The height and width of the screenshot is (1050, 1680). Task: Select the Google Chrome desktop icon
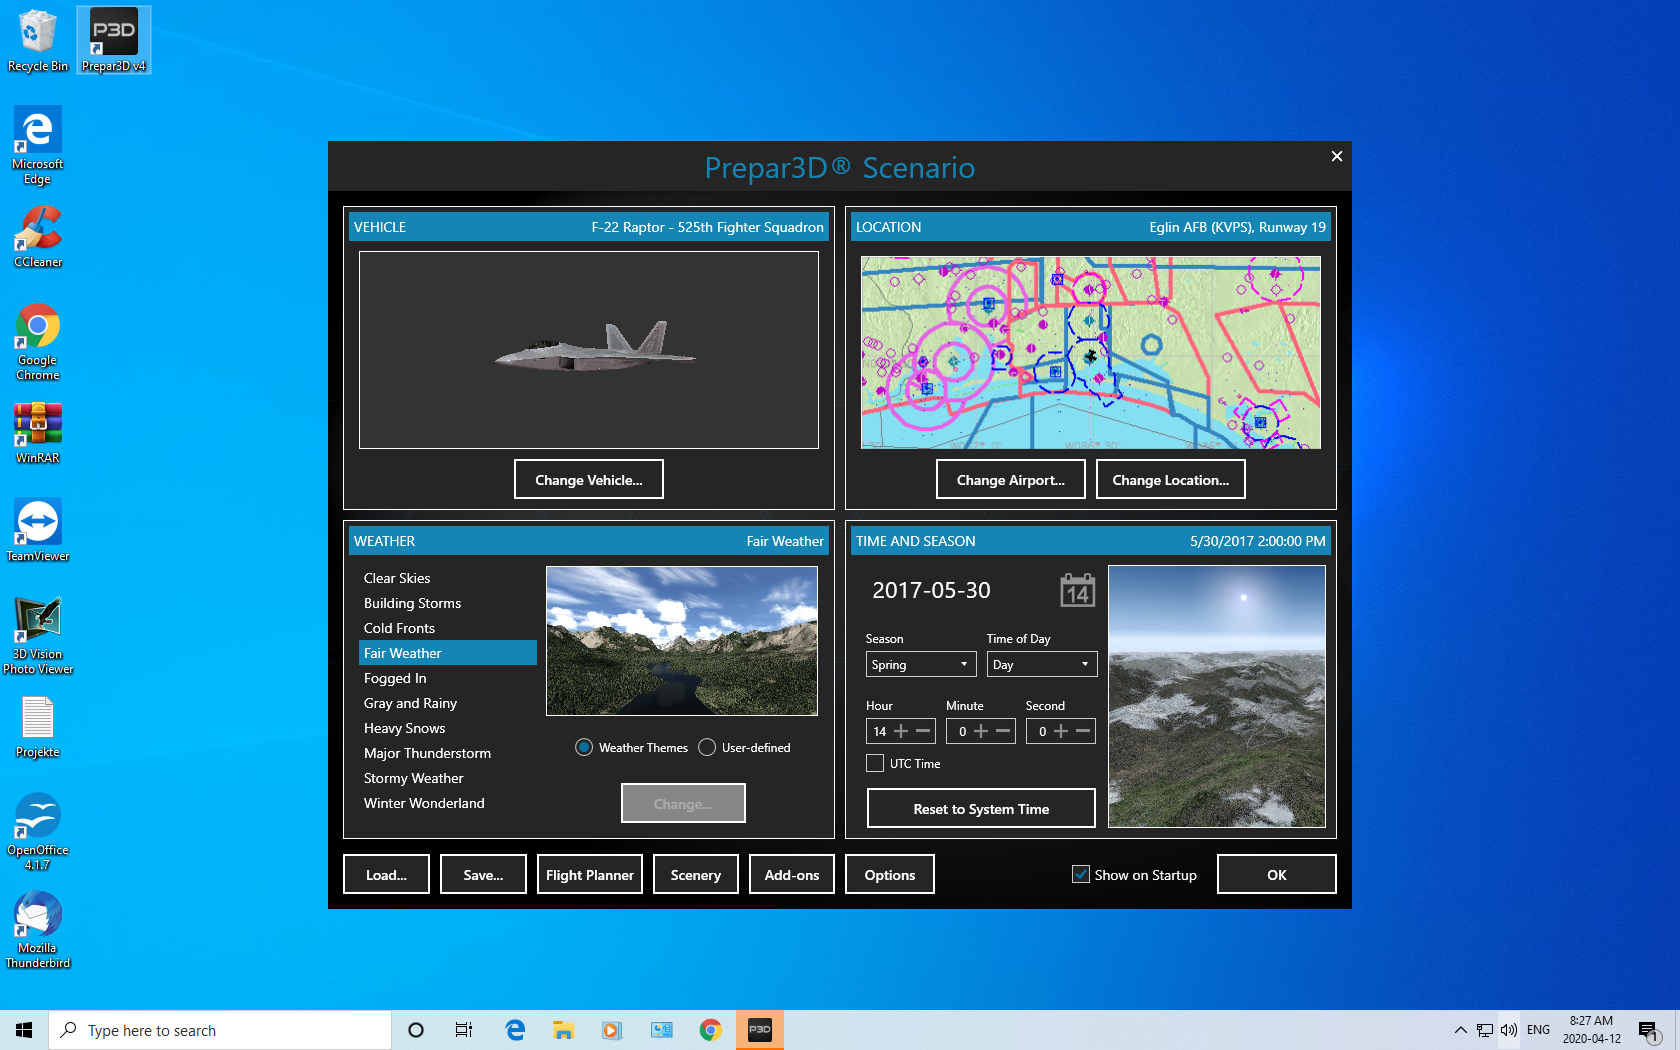click(x=38, y=342)
